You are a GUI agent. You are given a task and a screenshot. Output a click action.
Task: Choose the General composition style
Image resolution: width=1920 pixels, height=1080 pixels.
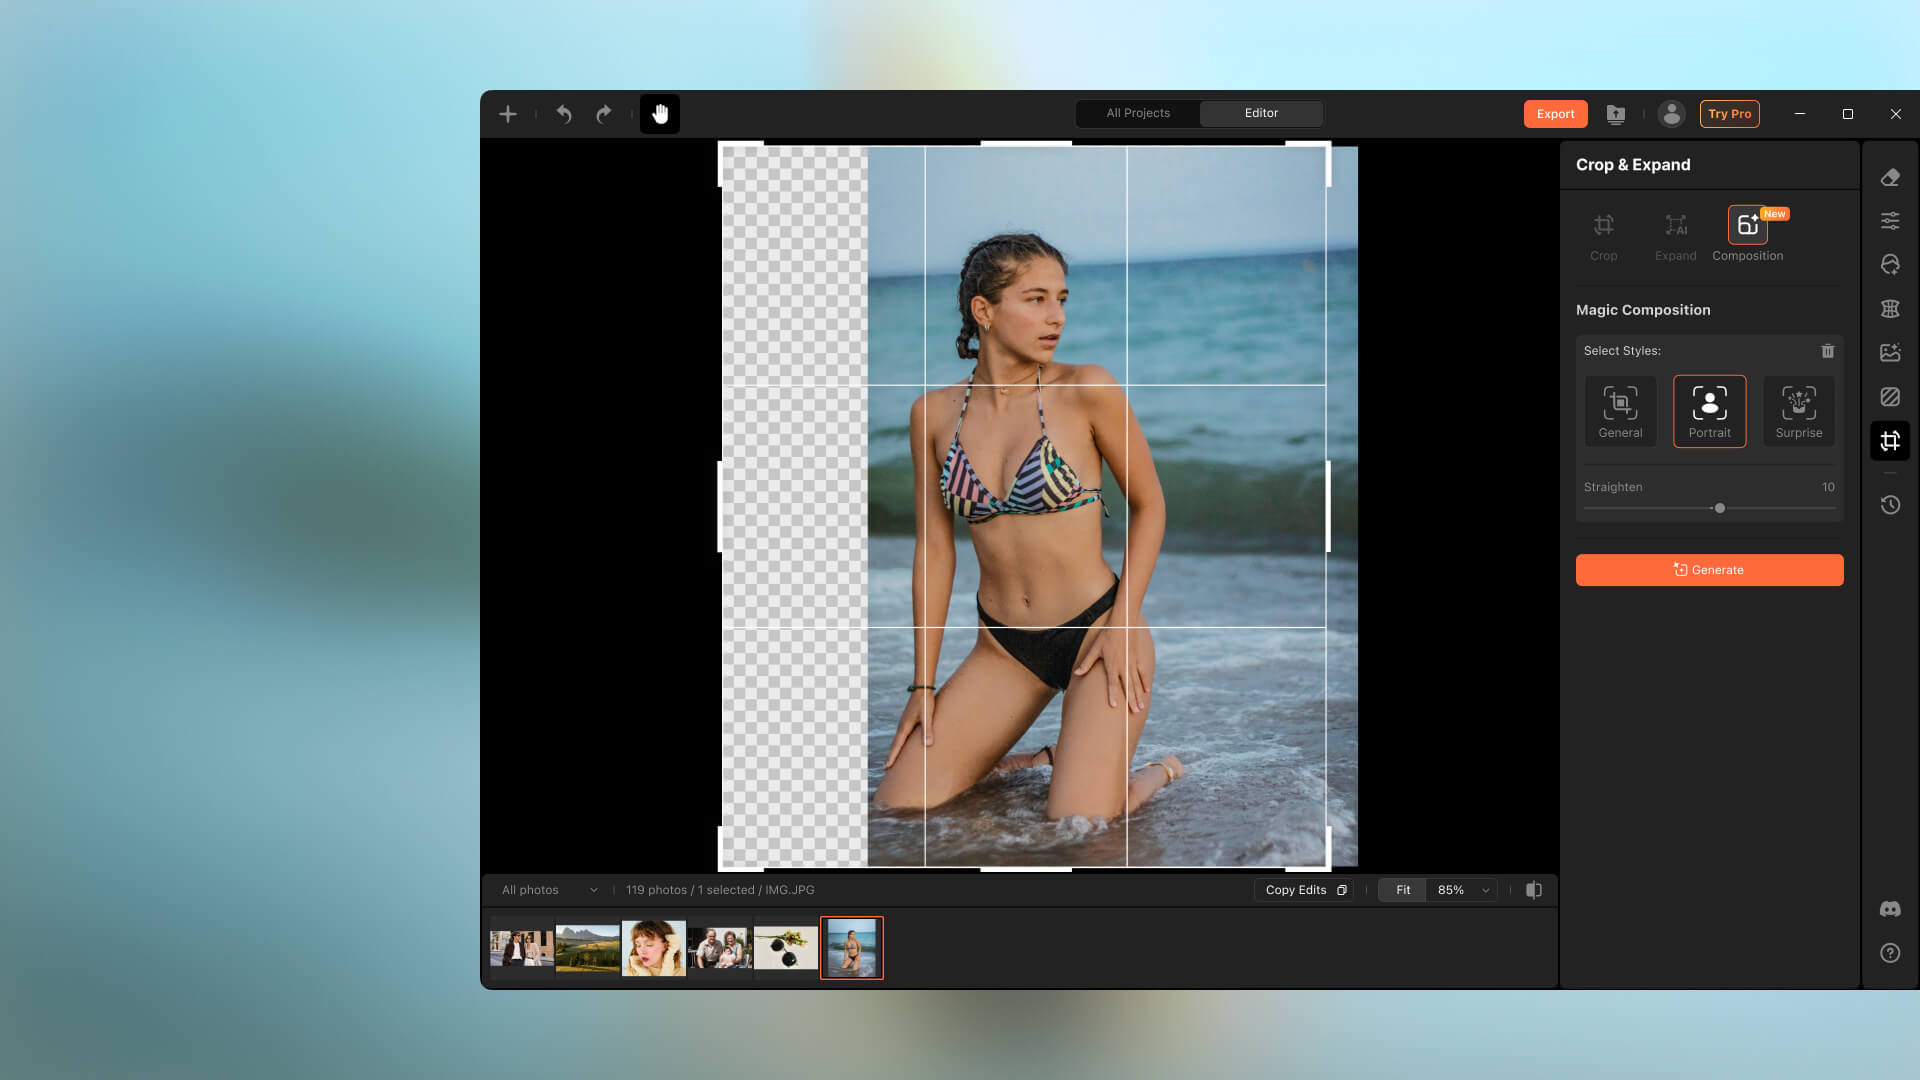pyautogui.click(x=1620, y=411)
